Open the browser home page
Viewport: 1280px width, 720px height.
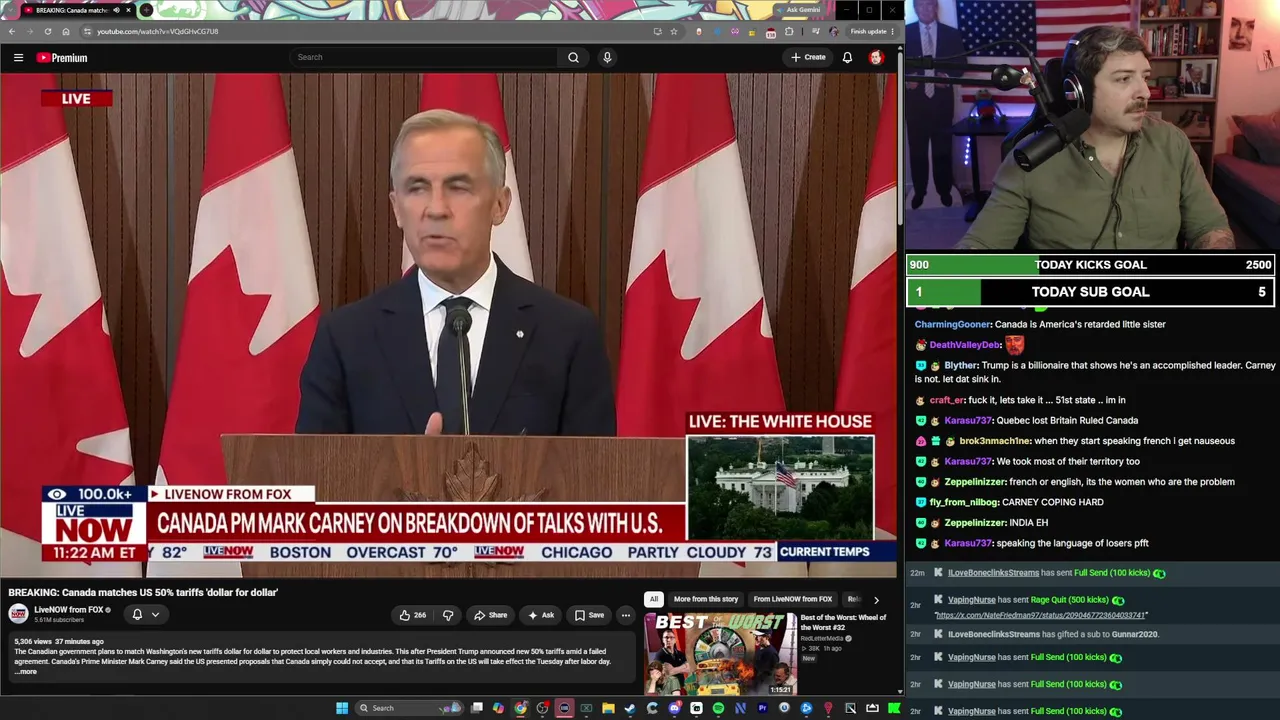click(66, 31)
